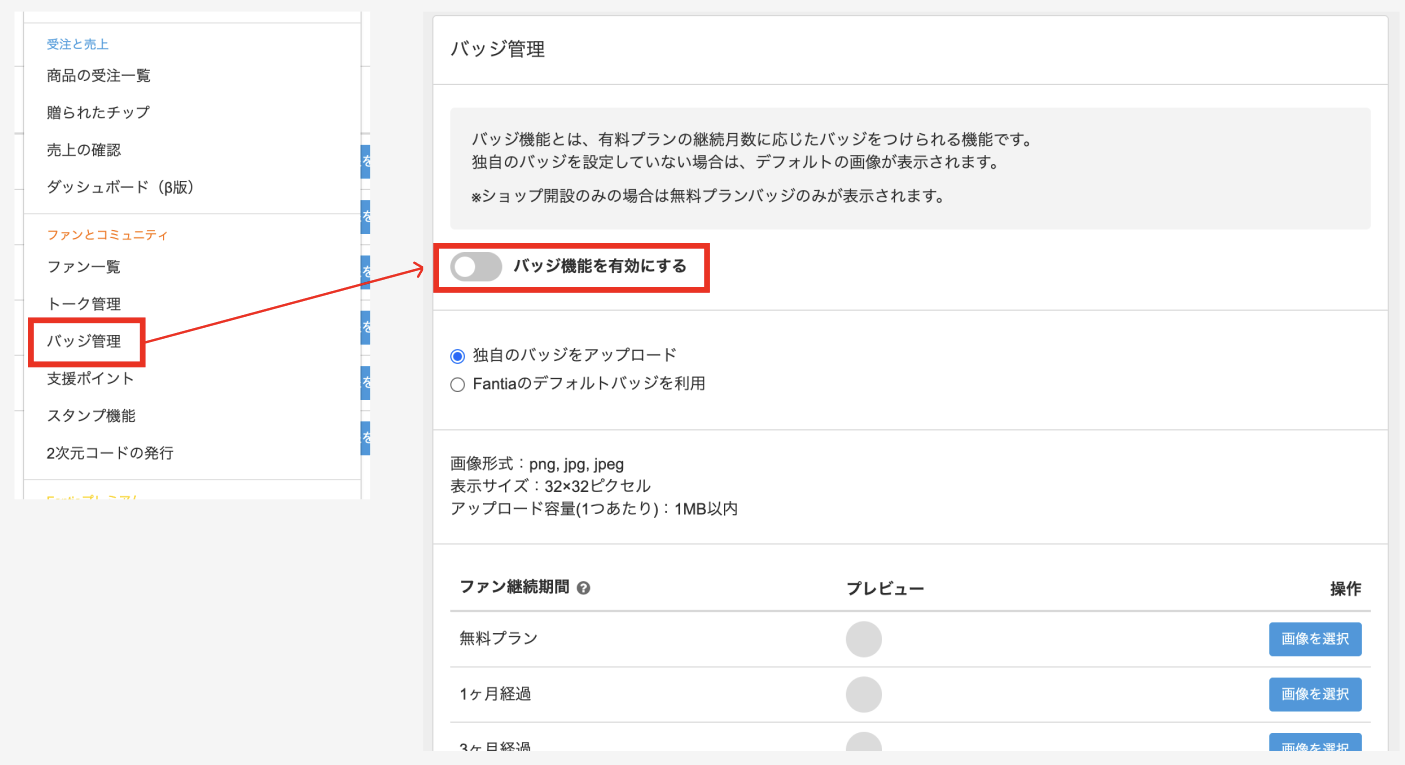Open スタンプ機能 menu item
The width and height of the screenshot is (1405, 765).
coord(91,415)
